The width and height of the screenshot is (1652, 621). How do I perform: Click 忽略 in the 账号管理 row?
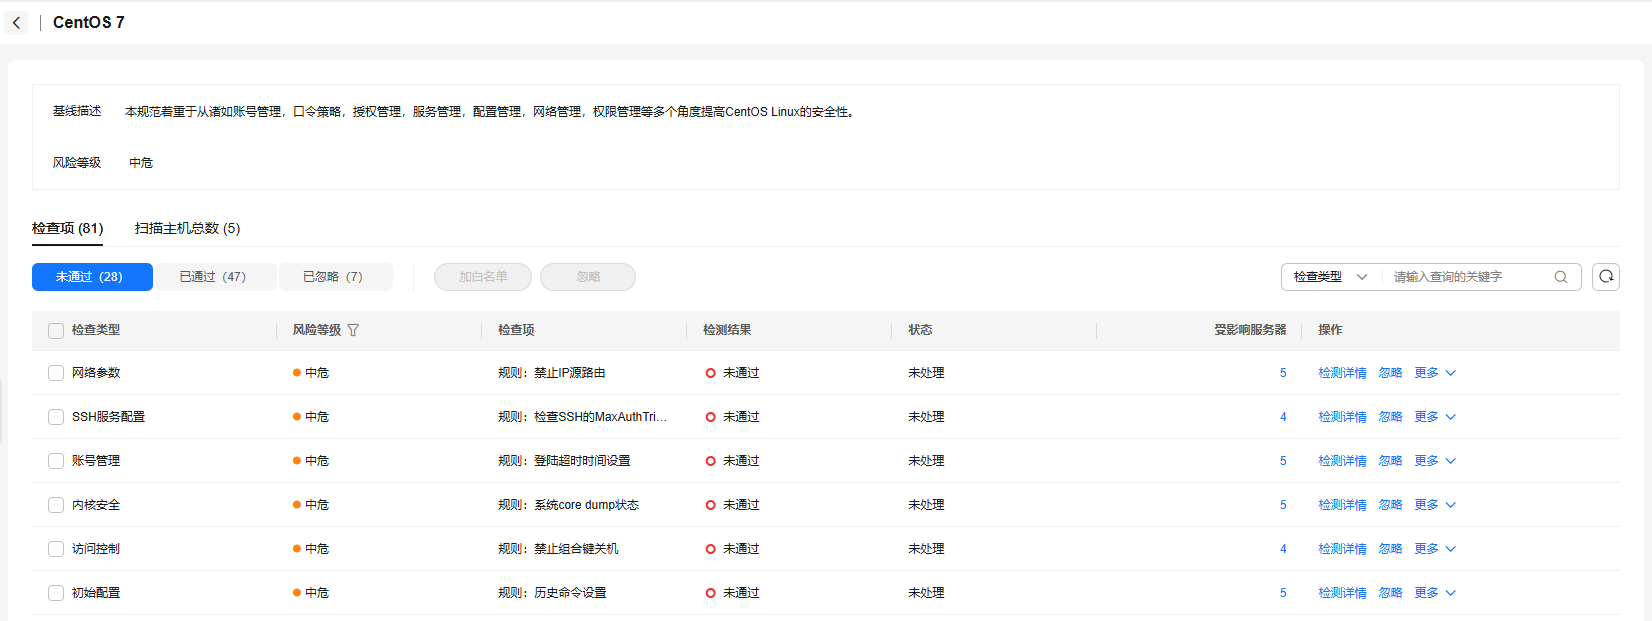(x=1390, y=461)
